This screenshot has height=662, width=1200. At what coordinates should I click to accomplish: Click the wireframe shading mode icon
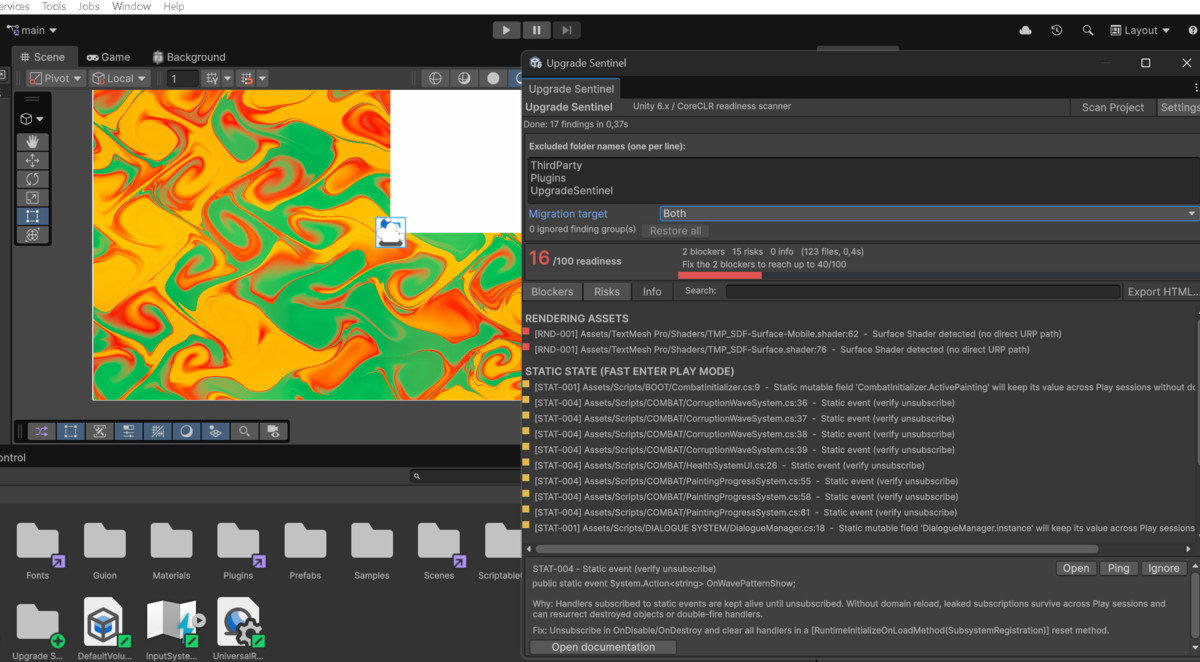point(435,78)
